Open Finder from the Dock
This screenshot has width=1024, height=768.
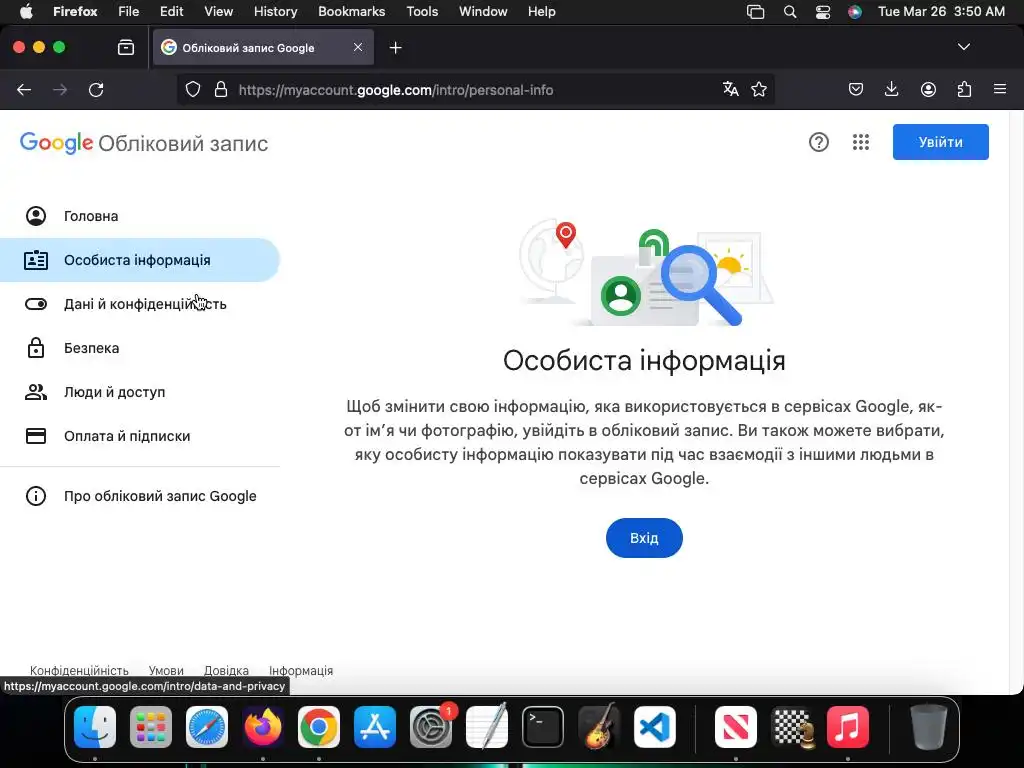tap(95, 727)
